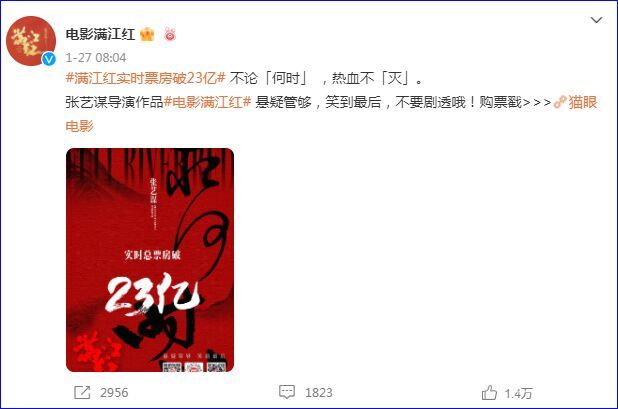Expand the post options chevron menu
This screenshot has width=618, height=409.
[x=596, y=20]
